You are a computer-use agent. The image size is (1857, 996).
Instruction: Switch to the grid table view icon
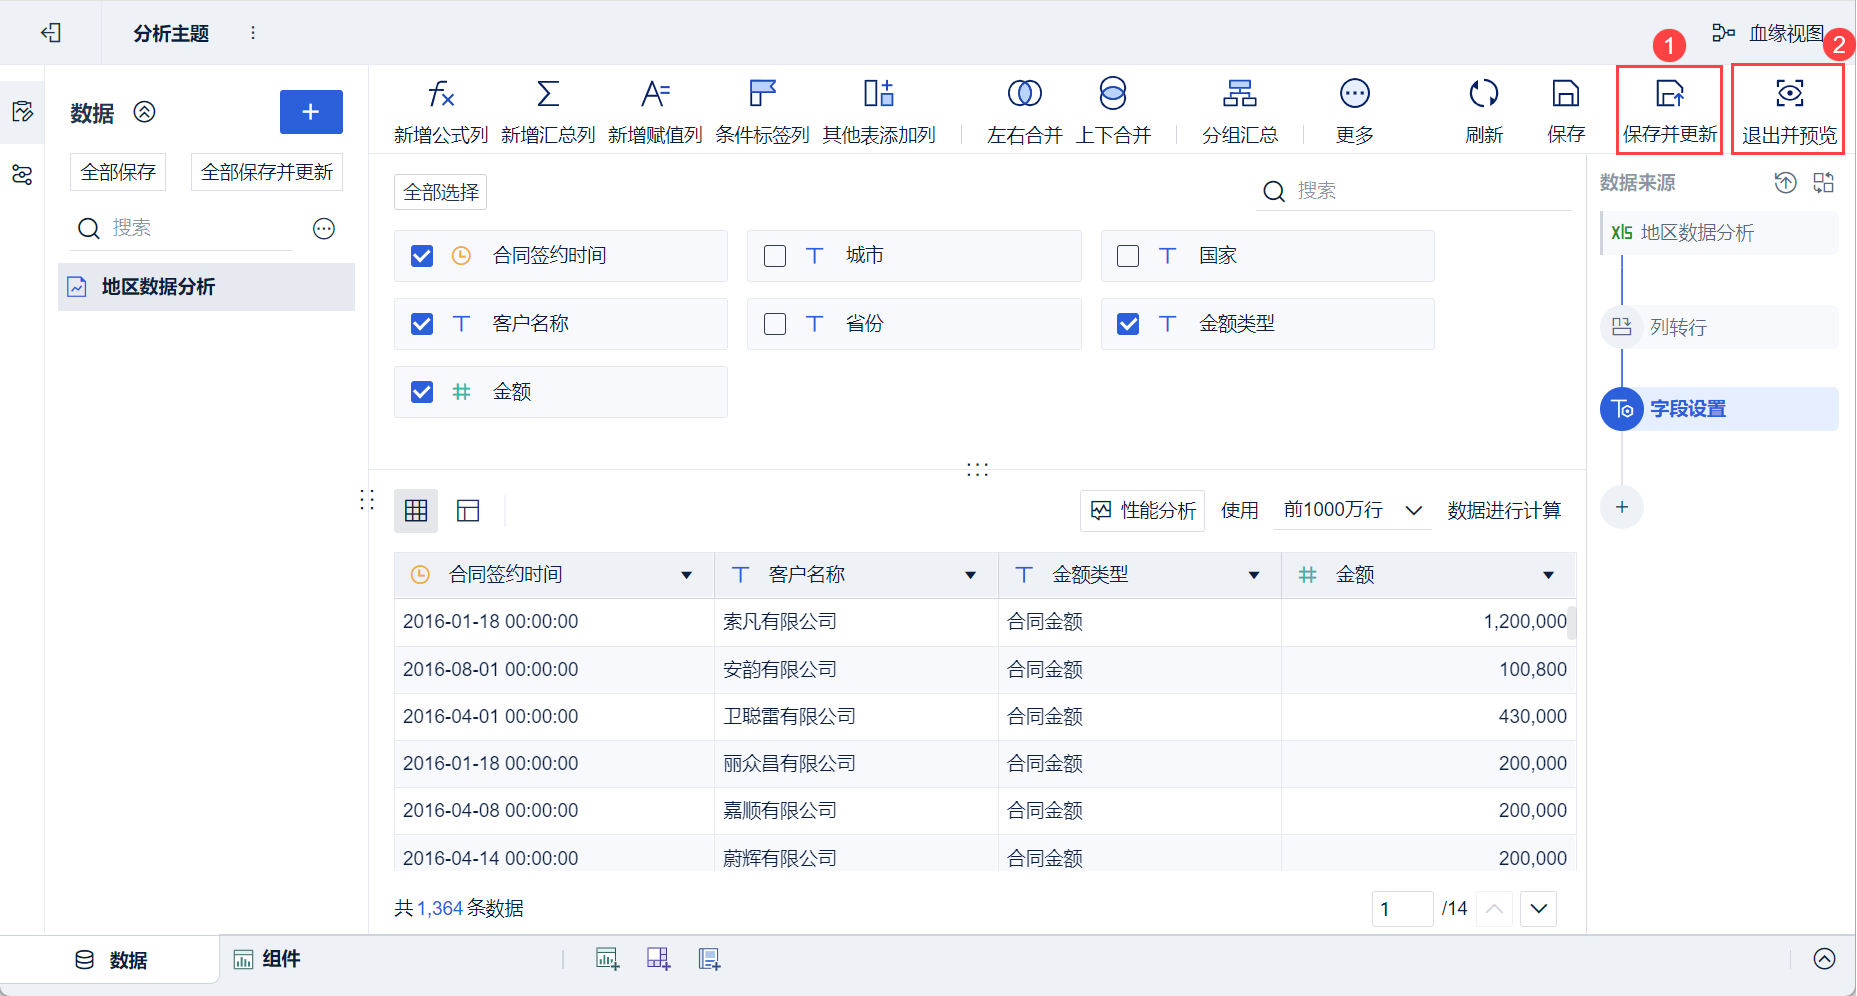416,511
